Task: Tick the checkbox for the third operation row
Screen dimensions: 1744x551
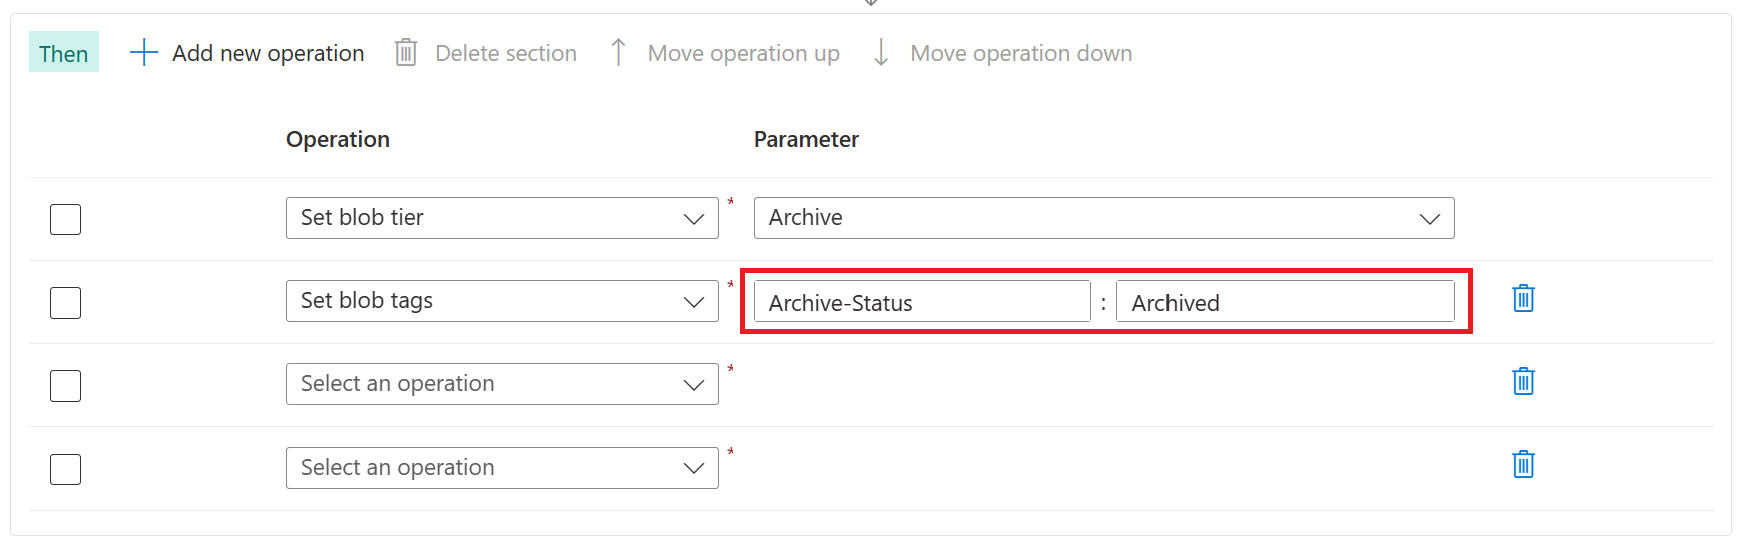Action: click(x=65, y=385)
